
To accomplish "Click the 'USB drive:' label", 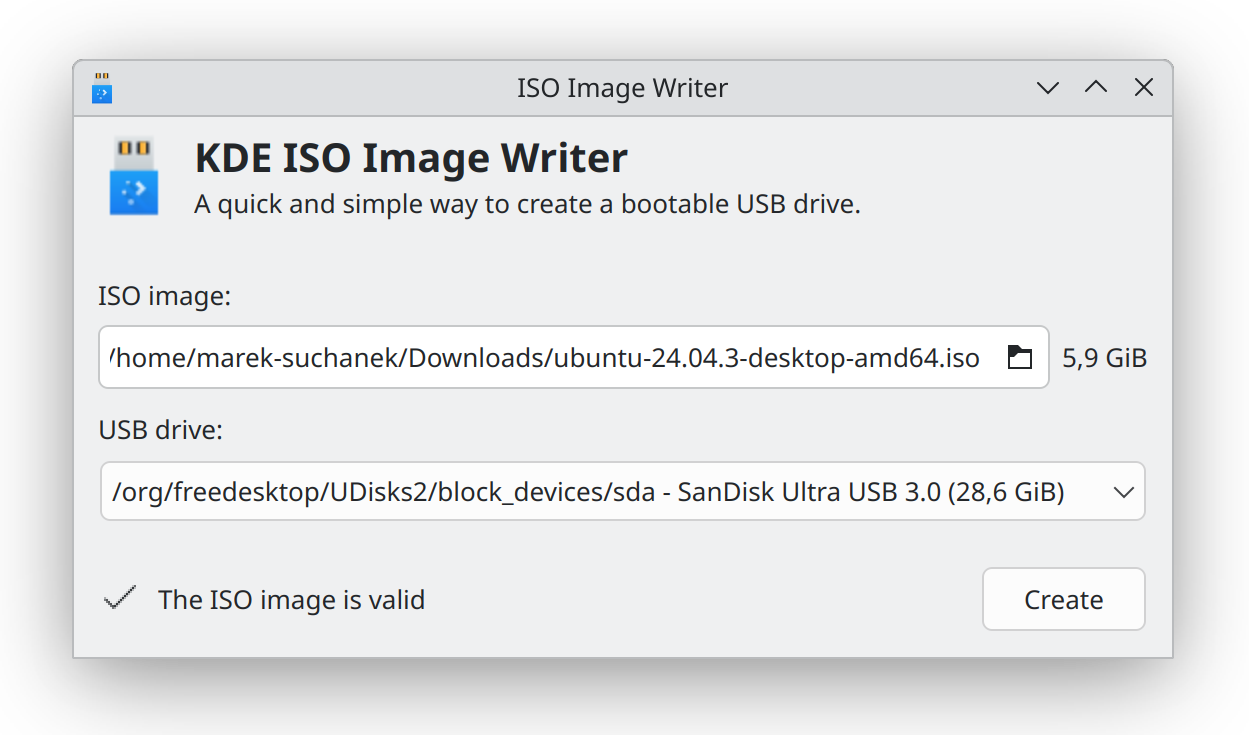I will (x=161, y=430).
